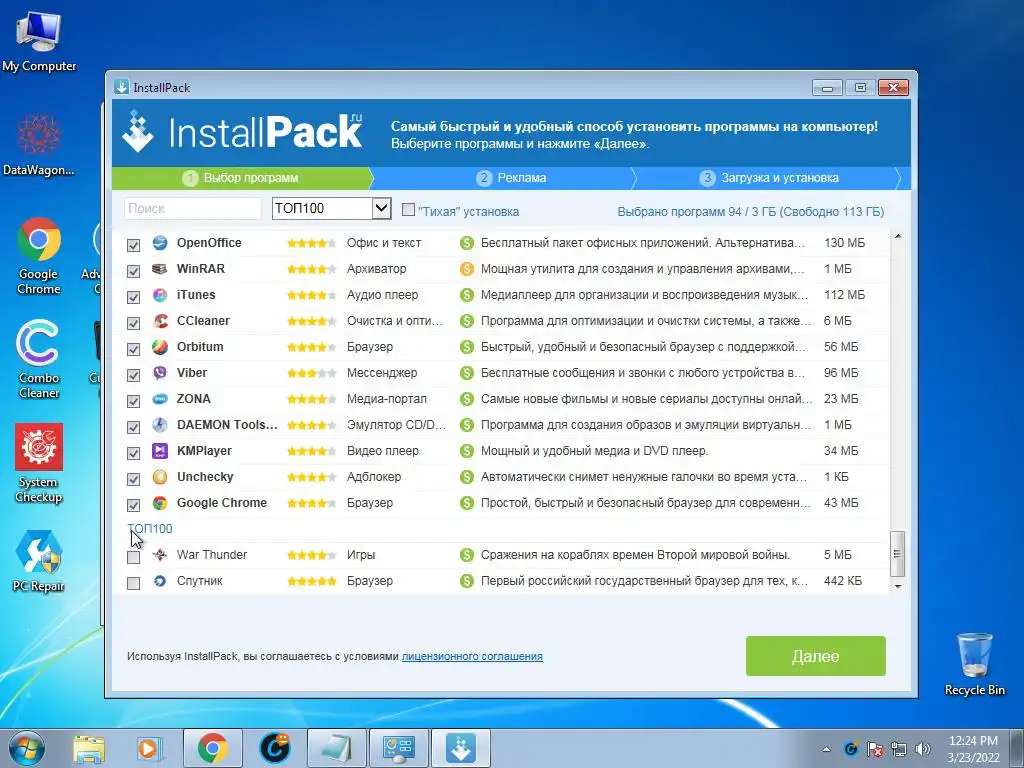
Task: Click the WinRAR program icon
Action: point(160,269)
